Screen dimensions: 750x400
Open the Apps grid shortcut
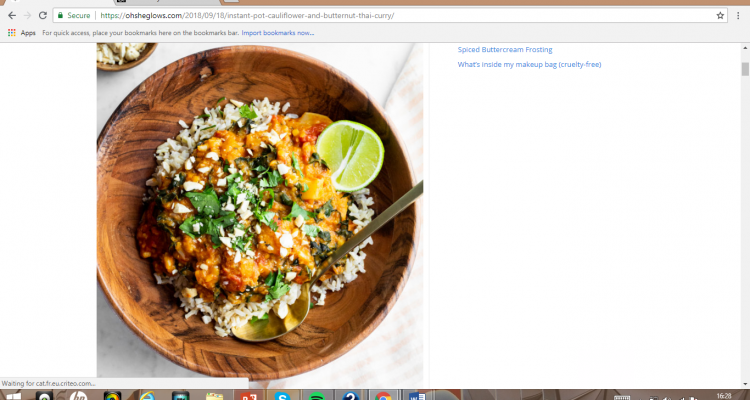coord(22,33)
